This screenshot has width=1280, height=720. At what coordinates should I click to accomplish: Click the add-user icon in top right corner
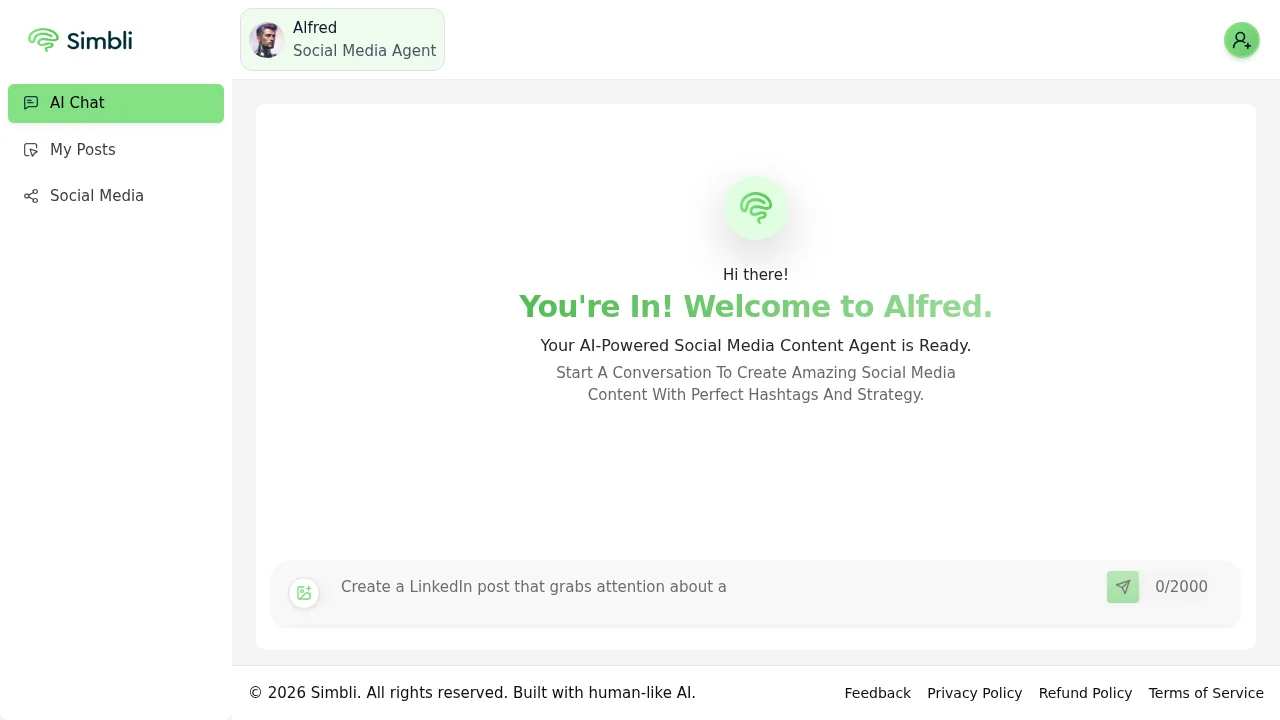[1242, 40]
